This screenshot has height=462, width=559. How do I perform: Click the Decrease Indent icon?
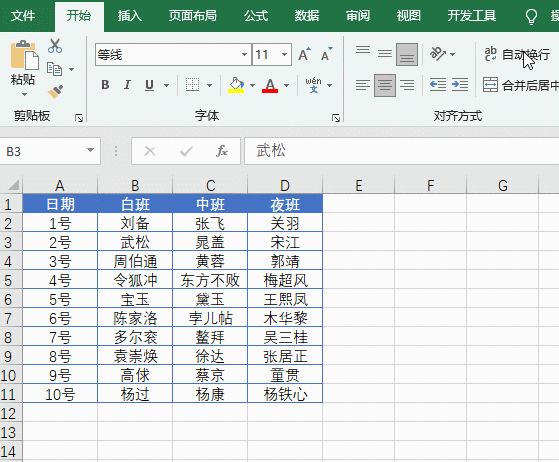tap(437, 85)
